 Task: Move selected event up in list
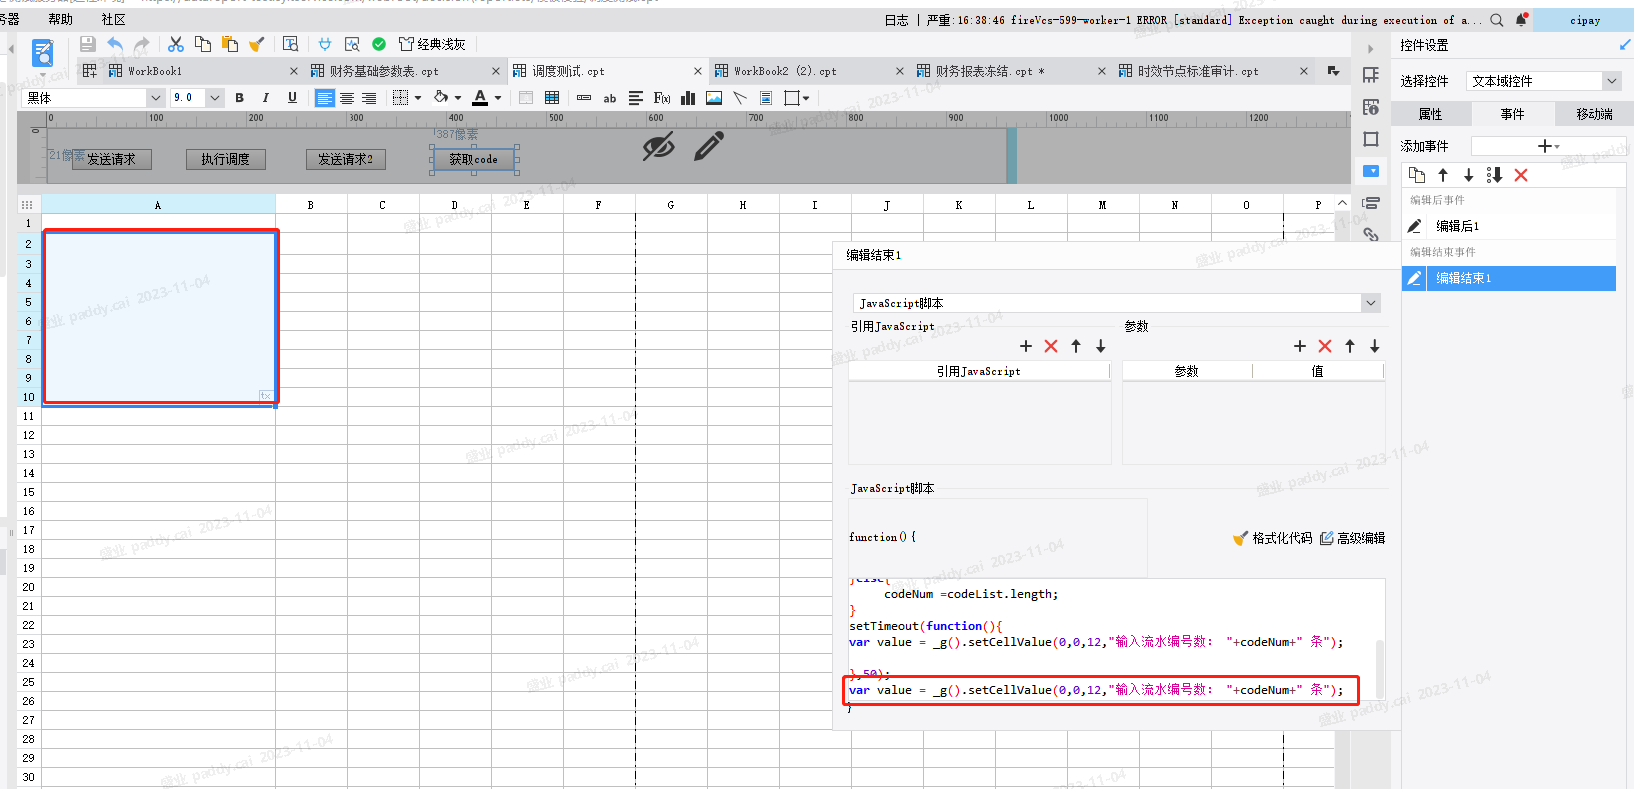tap(1443, 175)
